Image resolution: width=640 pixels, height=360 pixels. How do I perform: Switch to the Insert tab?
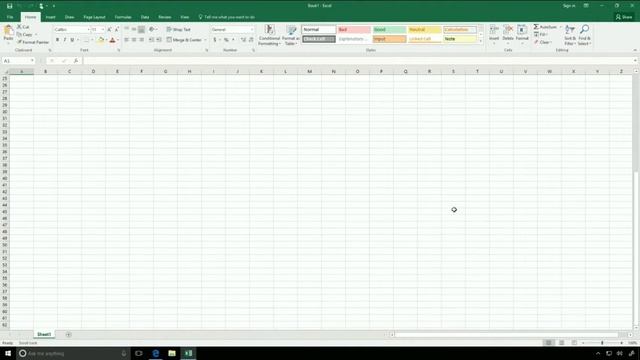[x=51, y=17]
